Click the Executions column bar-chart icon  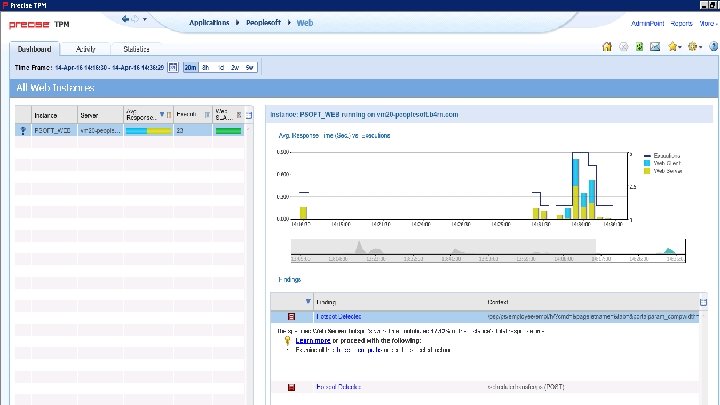click(207, 114)
